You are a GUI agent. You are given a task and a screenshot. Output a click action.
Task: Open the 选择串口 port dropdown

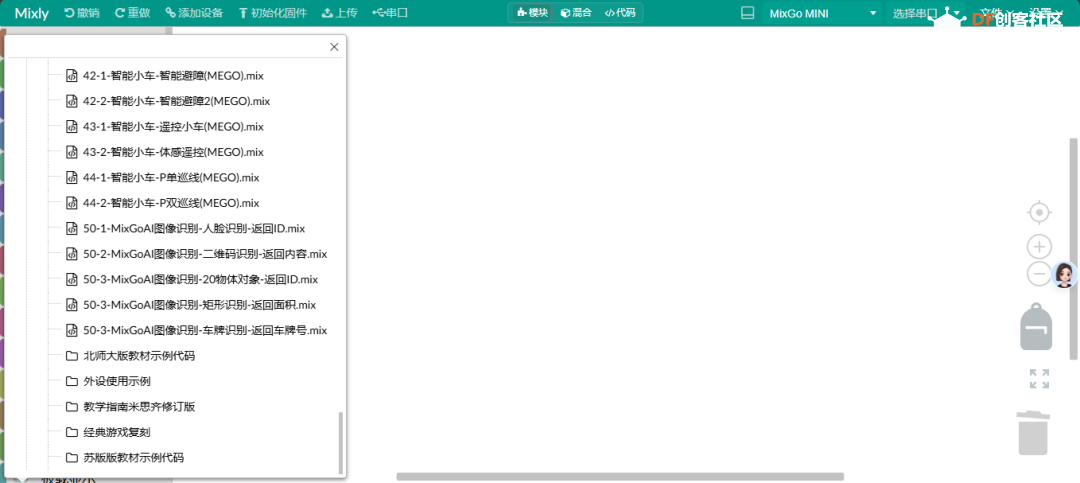click(x=926, y=12)
